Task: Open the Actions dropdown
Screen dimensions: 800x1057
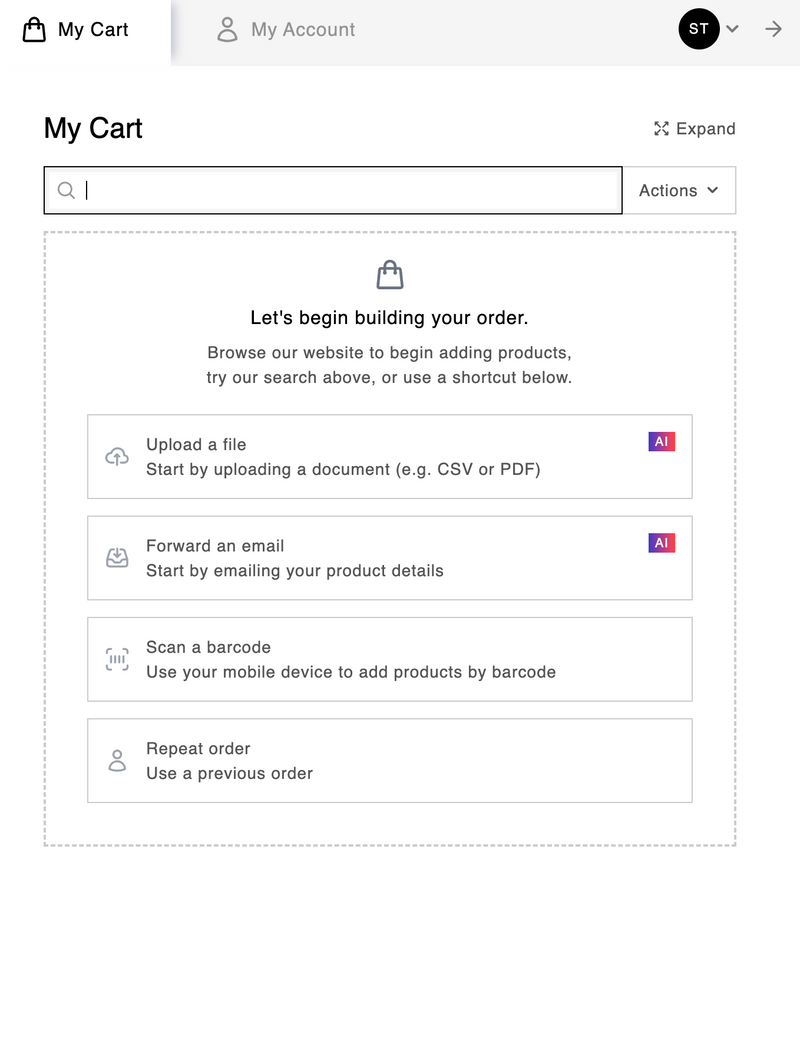Action: coord(680,190)
